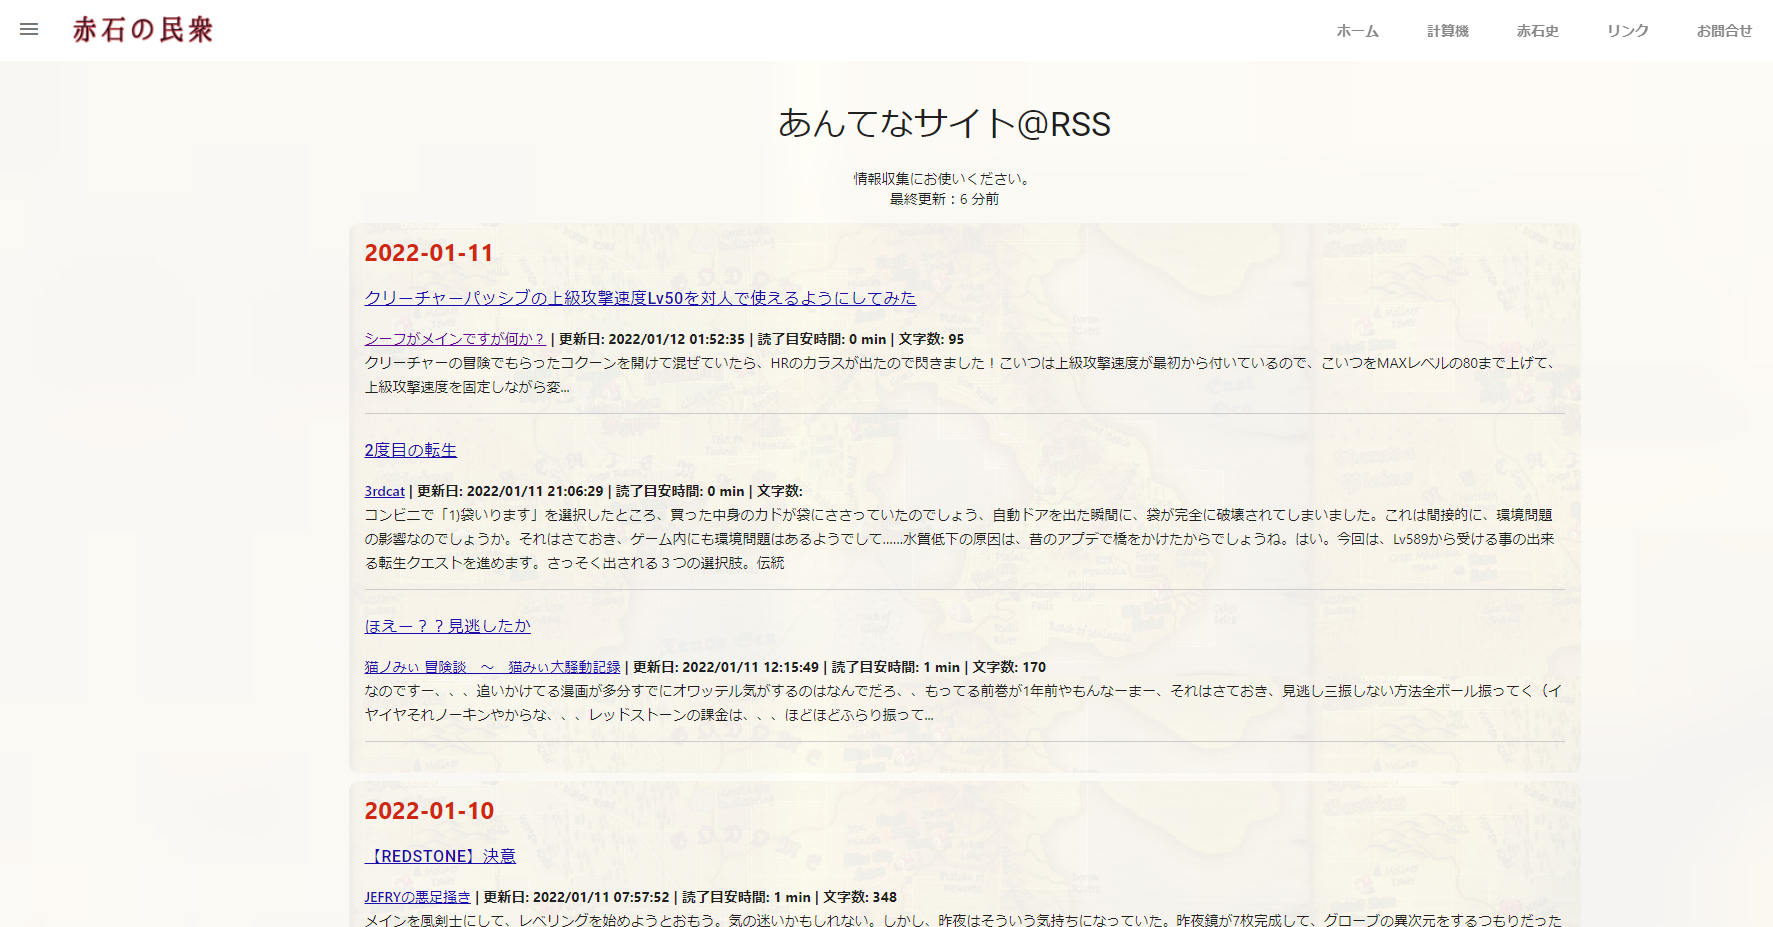
Task: Click the あんてなサイト@RSS page title
Action: point(944,124)
